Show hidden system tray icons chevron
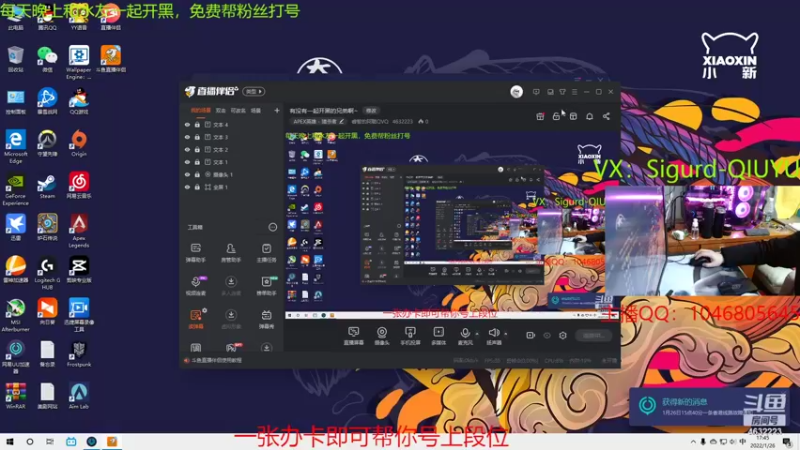 [693, 442]
